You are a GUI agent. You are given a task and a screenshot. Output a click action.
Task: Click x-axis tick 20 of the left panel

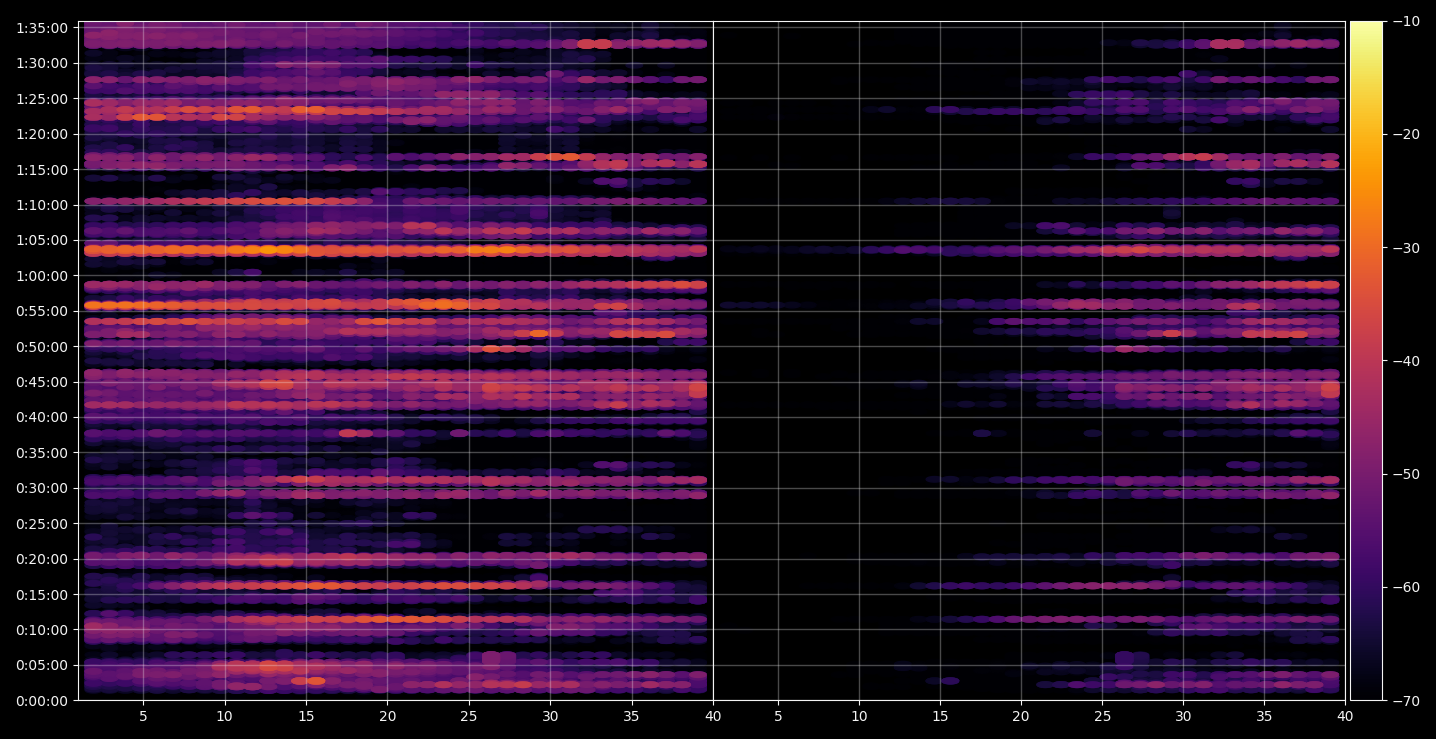tap(387, 716)
